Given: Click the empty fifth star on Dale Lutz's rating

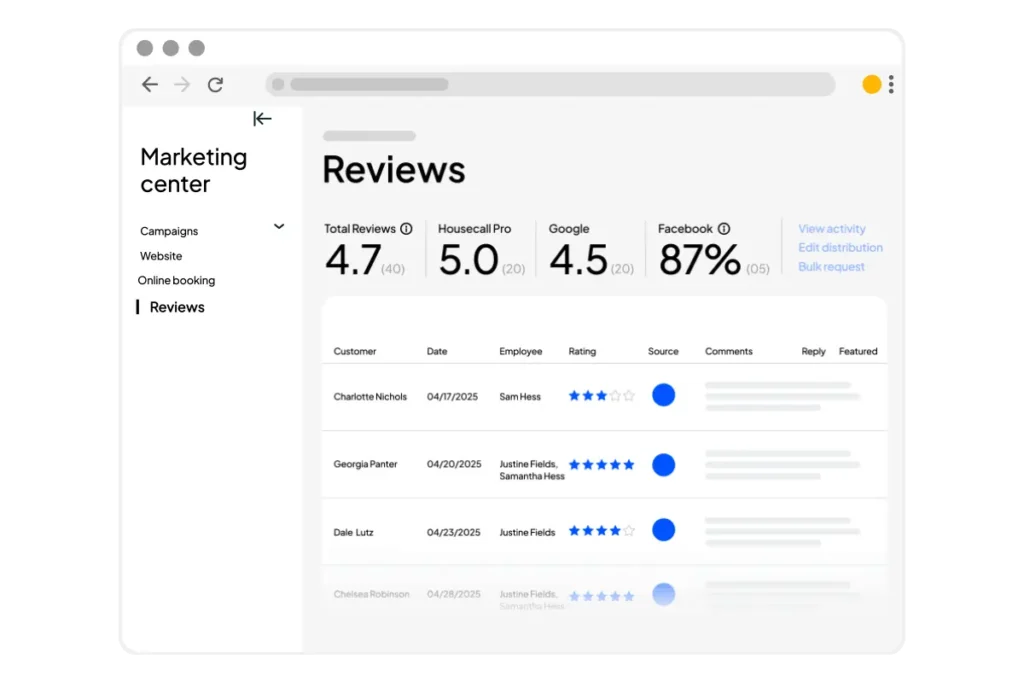Looking at the screenshot, I should [628, 530].
